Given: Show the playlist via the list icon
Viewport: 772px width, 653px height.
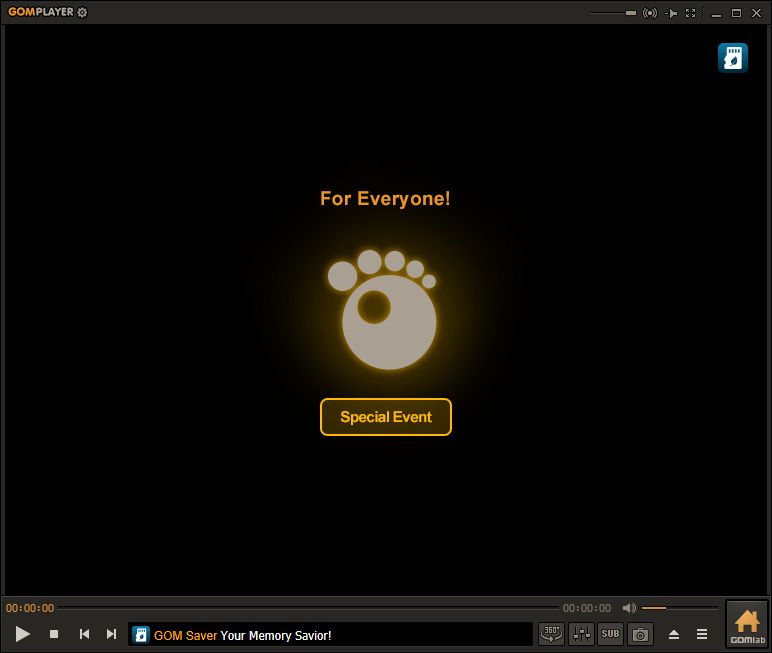Looking at the screenshot, I should (x=702, y=634).
